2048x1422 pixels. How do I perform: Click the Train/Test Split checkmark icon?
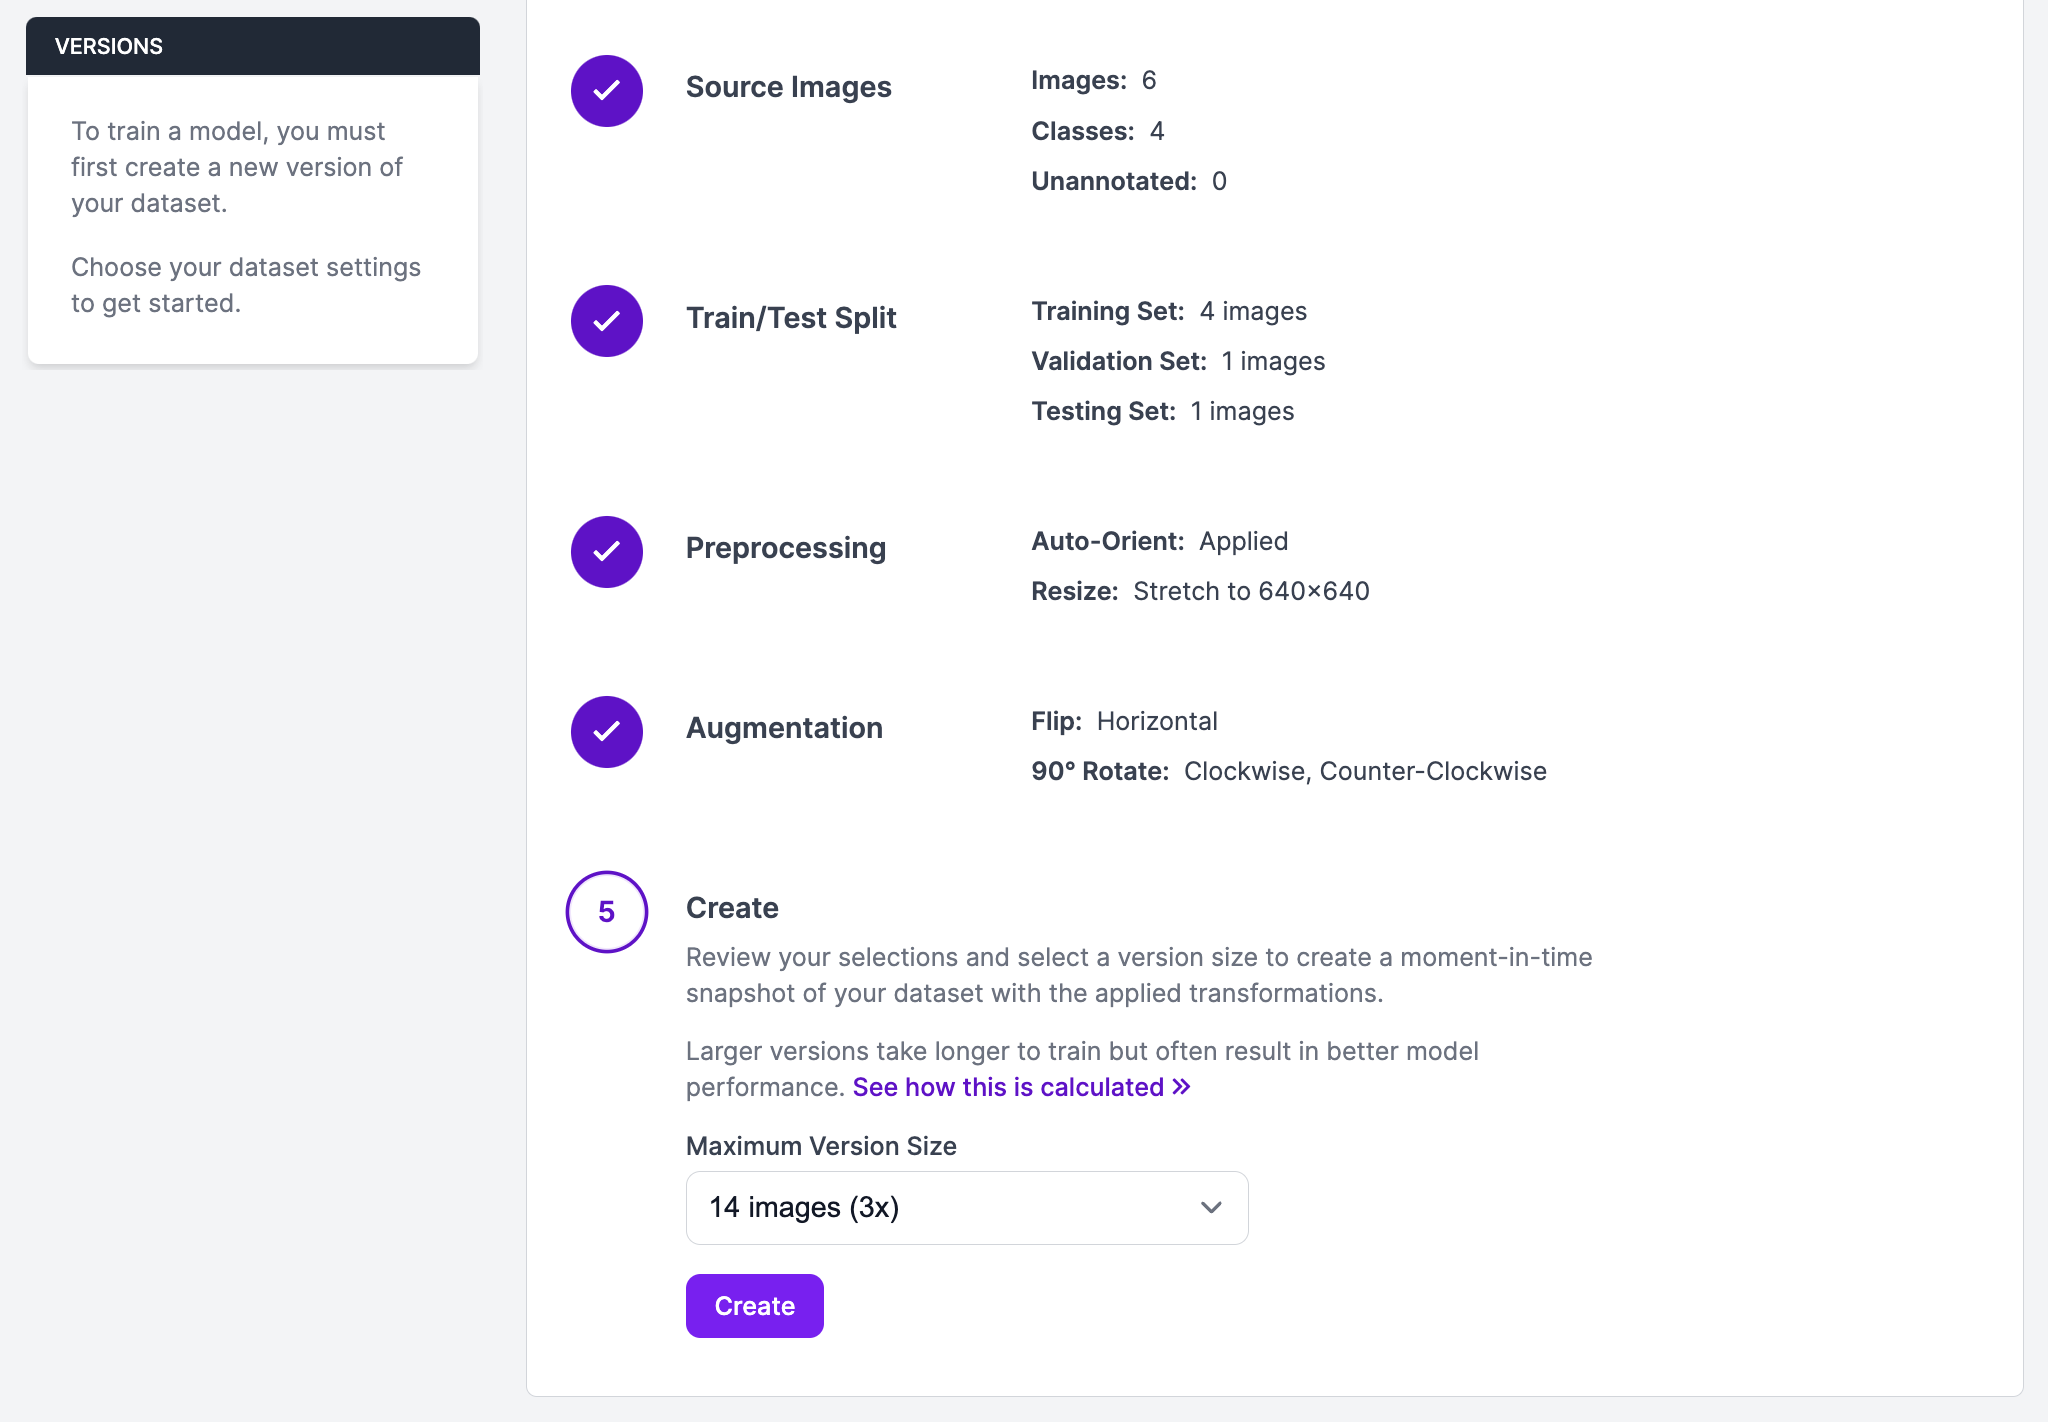click(x=606, y=321)
